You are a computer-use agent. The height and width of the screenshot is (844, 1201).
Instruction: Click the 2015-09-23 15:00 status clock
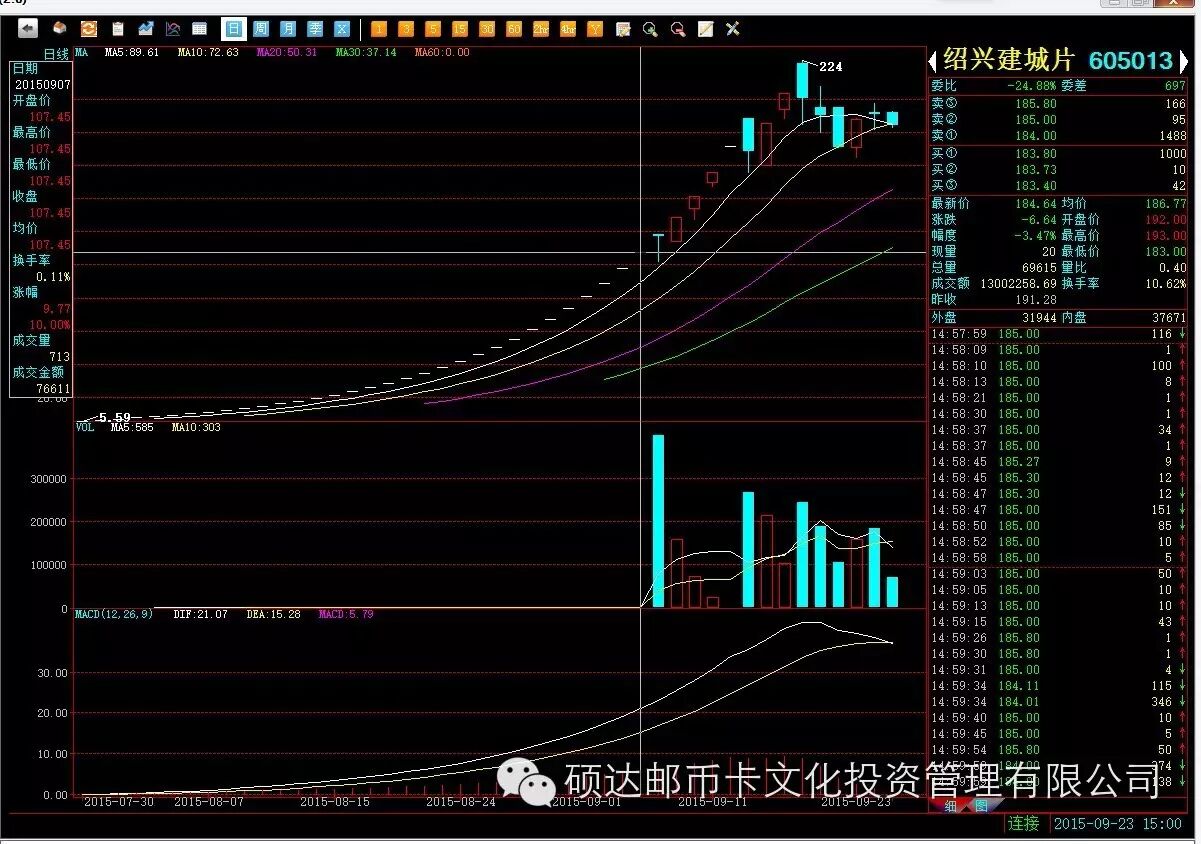click(1117, 824)
